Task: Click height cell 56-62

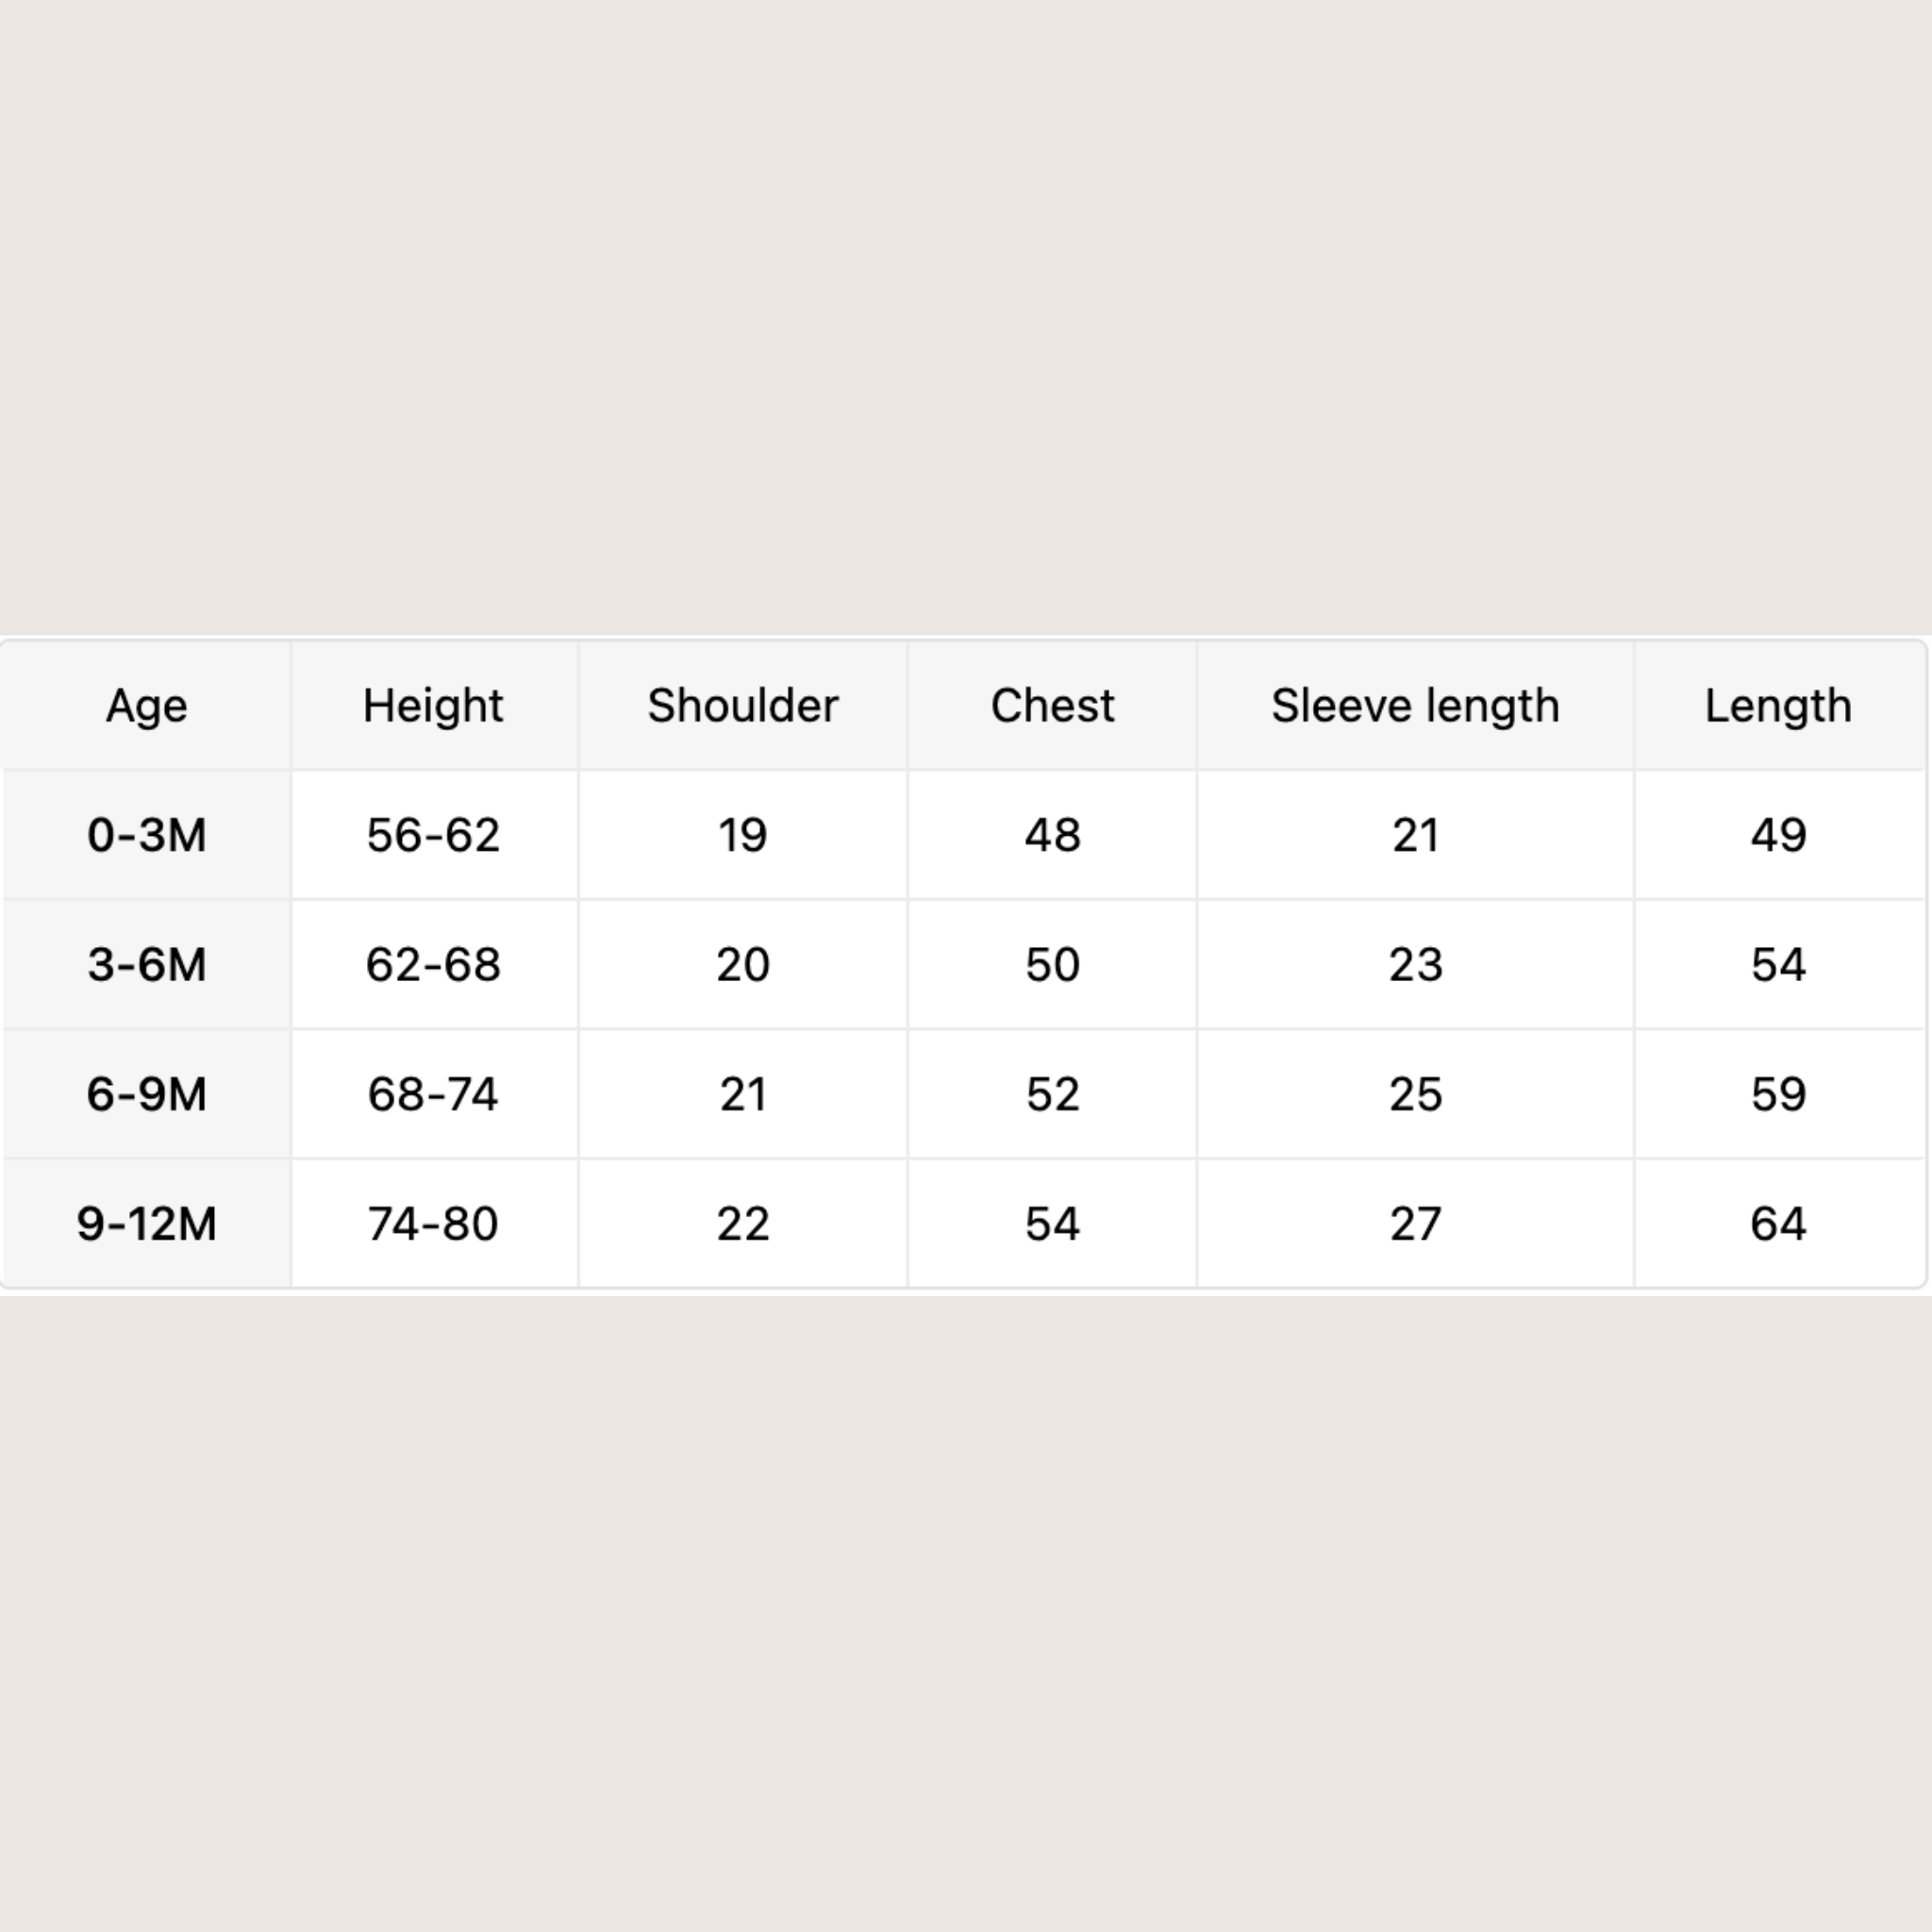Action: click(433, 835)
